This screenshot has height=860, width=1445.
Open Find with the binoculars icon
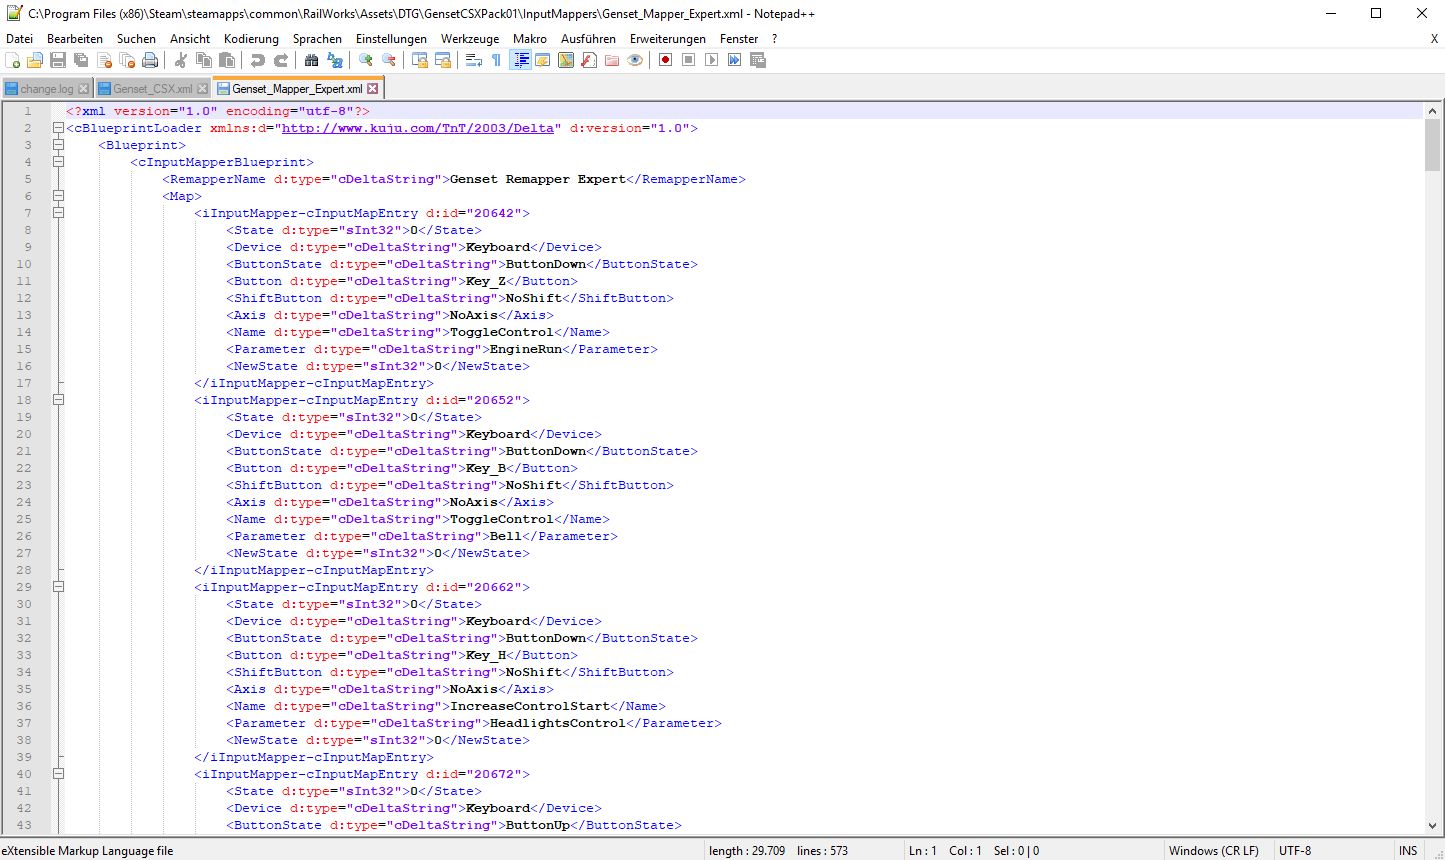[x=312, y=61]
